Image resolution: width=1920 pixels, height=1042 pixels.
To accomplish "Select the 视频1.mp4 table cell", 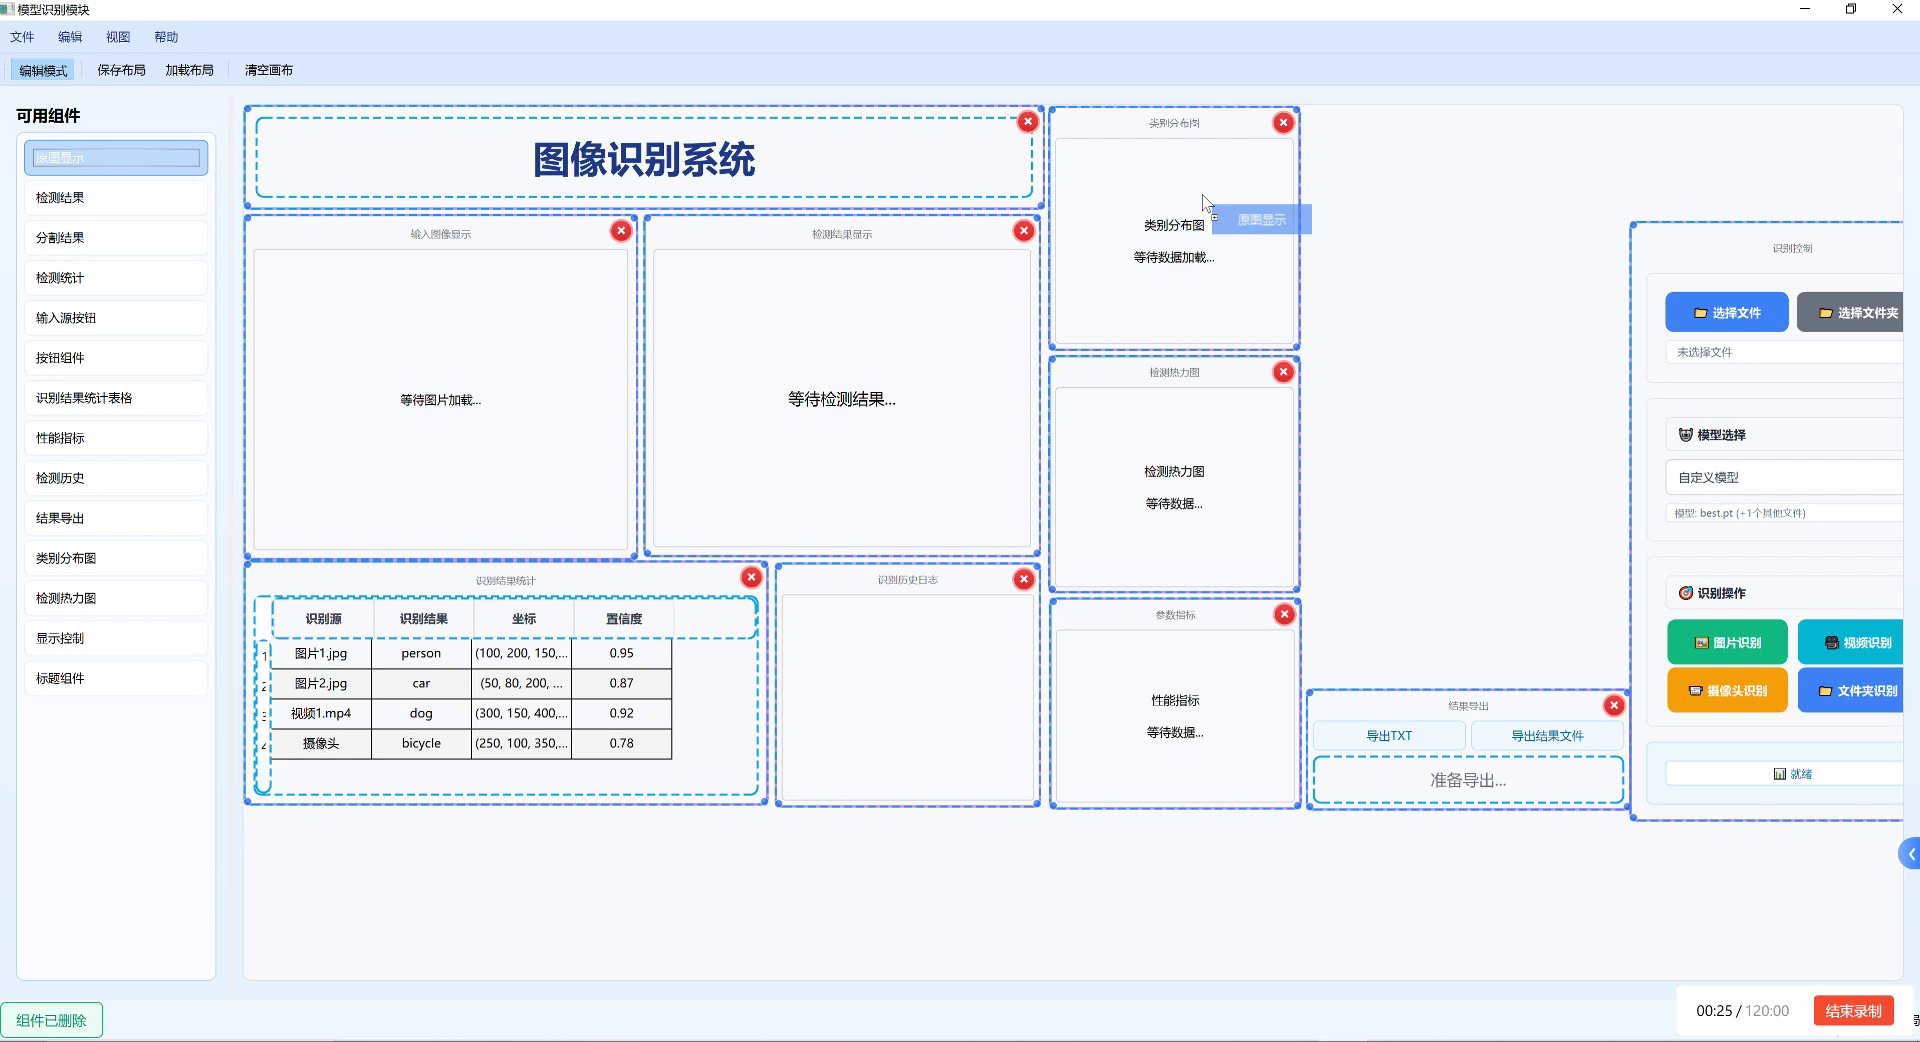I will coord(321,714).
